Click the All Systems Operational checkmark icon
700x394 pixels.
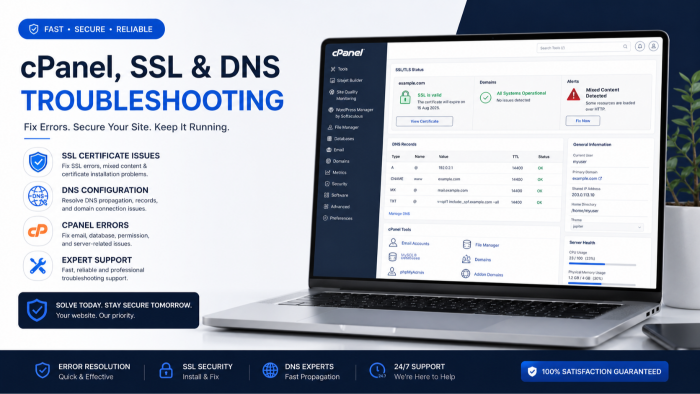point(485,97)
